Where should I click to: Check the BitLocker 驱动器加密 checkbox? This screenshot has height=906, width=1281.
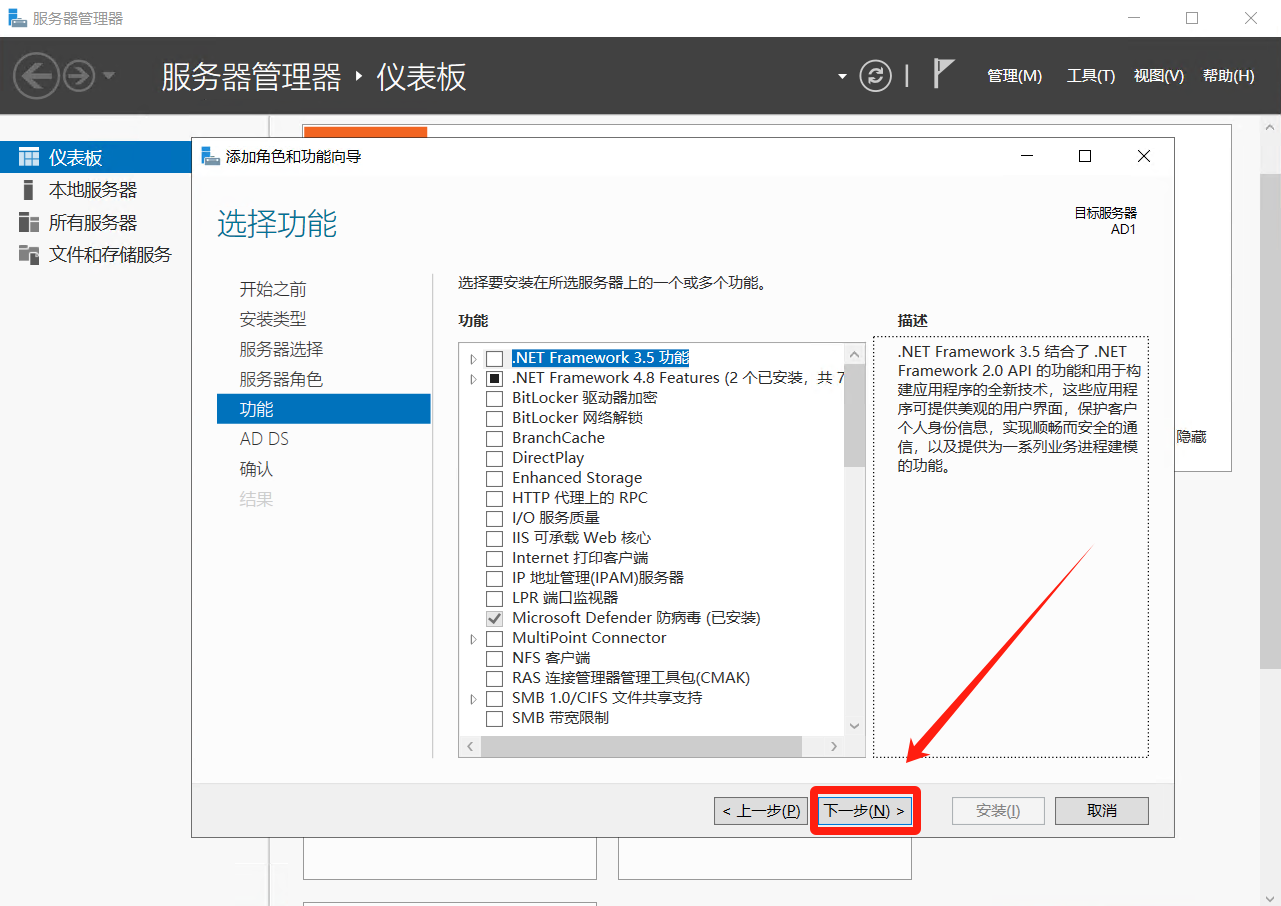tap(494, 398)
